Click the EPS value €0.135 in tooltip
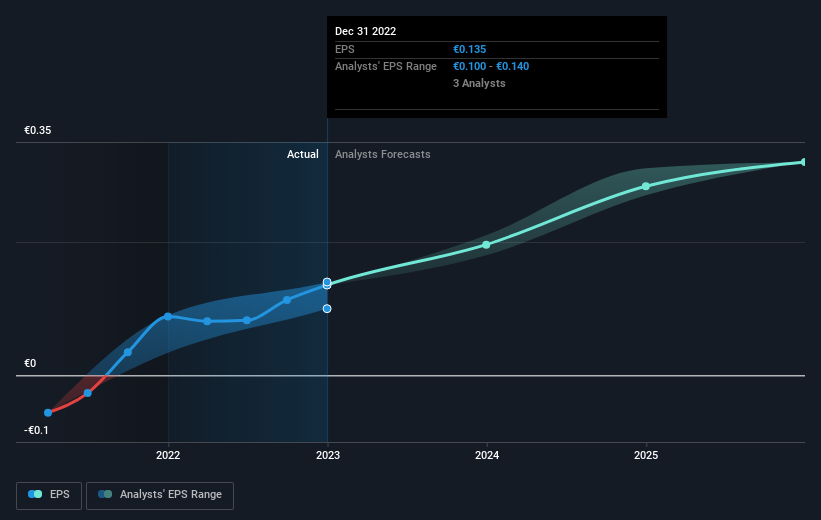821x520 pixels. (x=470, y=49)
